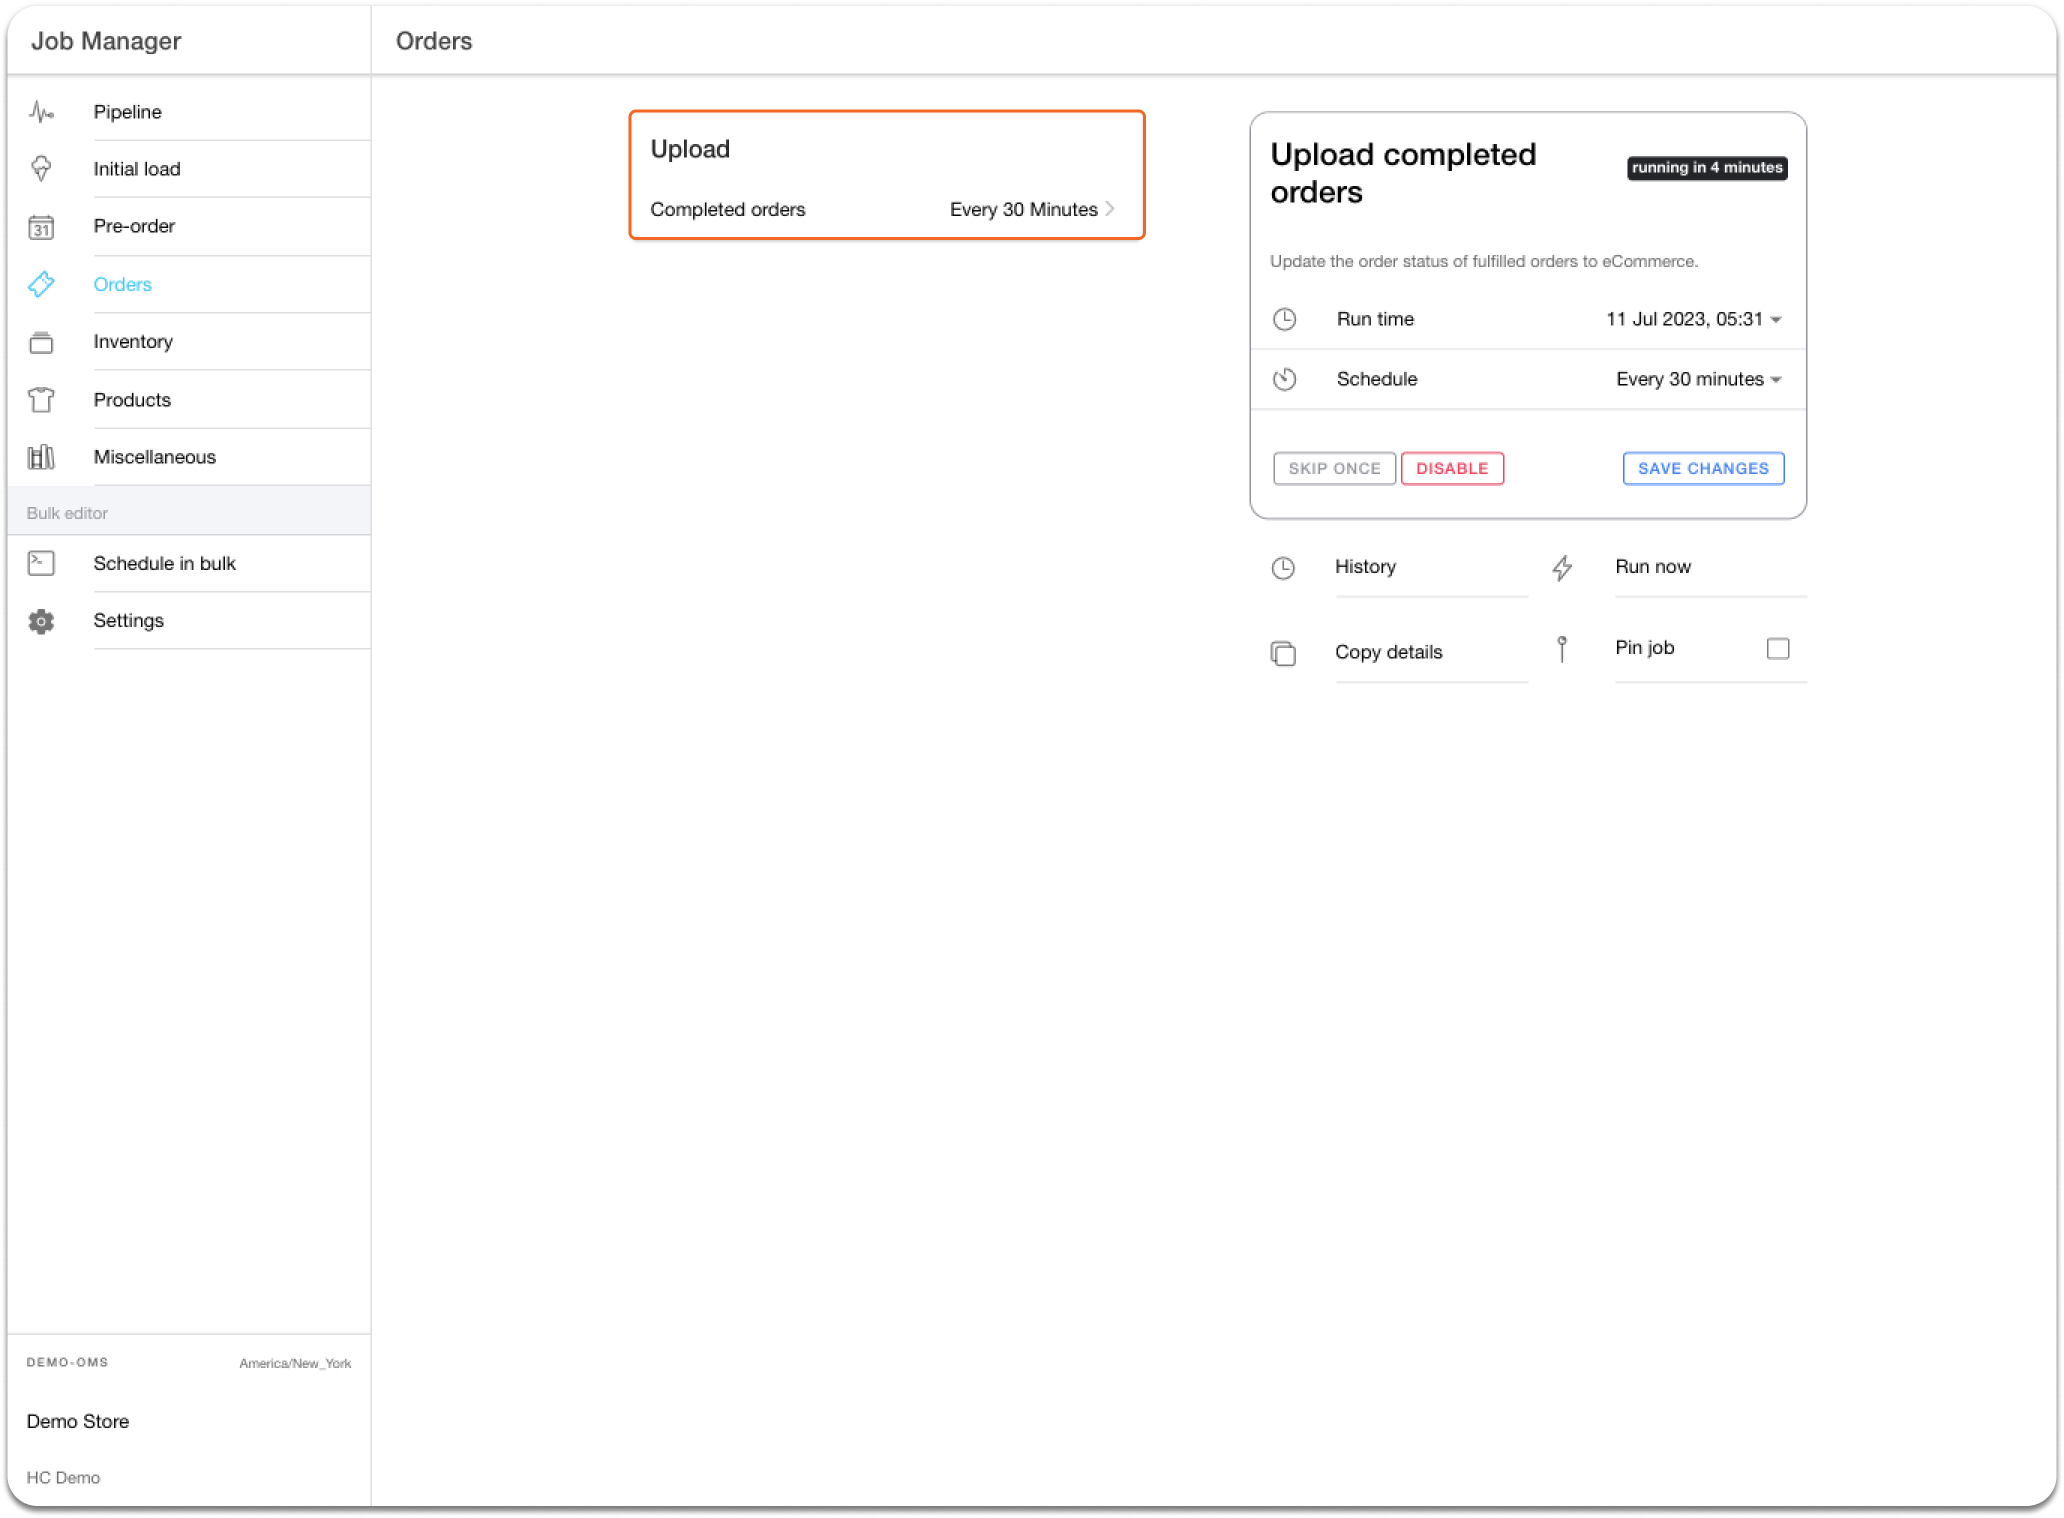This screenshot has height=1518, width=2064.
Task: Open the Orders menu item
Action: coord(123,284)
